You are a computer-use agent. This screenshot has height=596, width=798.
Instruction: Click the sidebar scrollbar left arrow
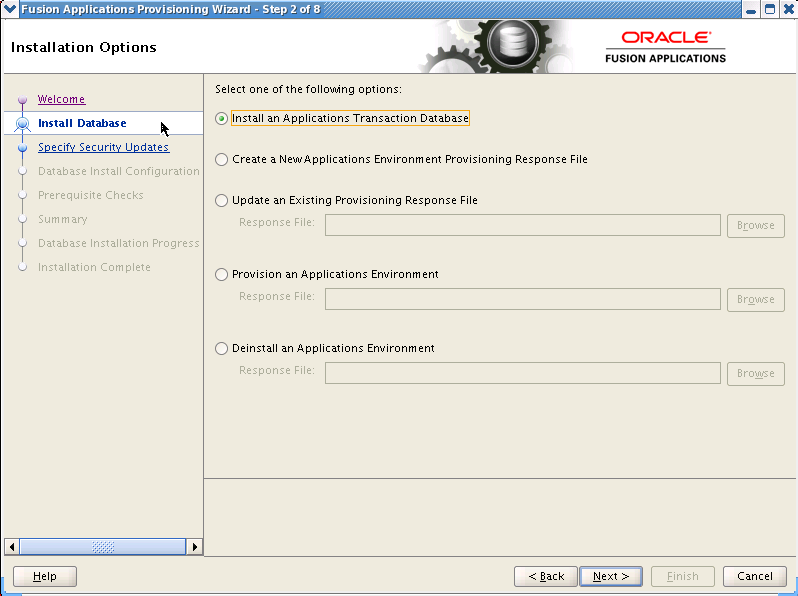coord(12,547)
